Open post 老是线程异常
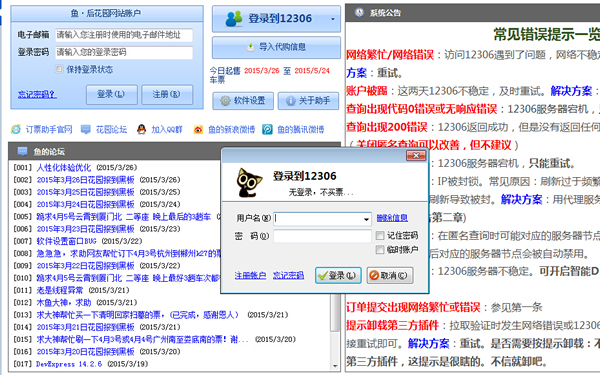600x375 pixels. click(x=59, y=290)
